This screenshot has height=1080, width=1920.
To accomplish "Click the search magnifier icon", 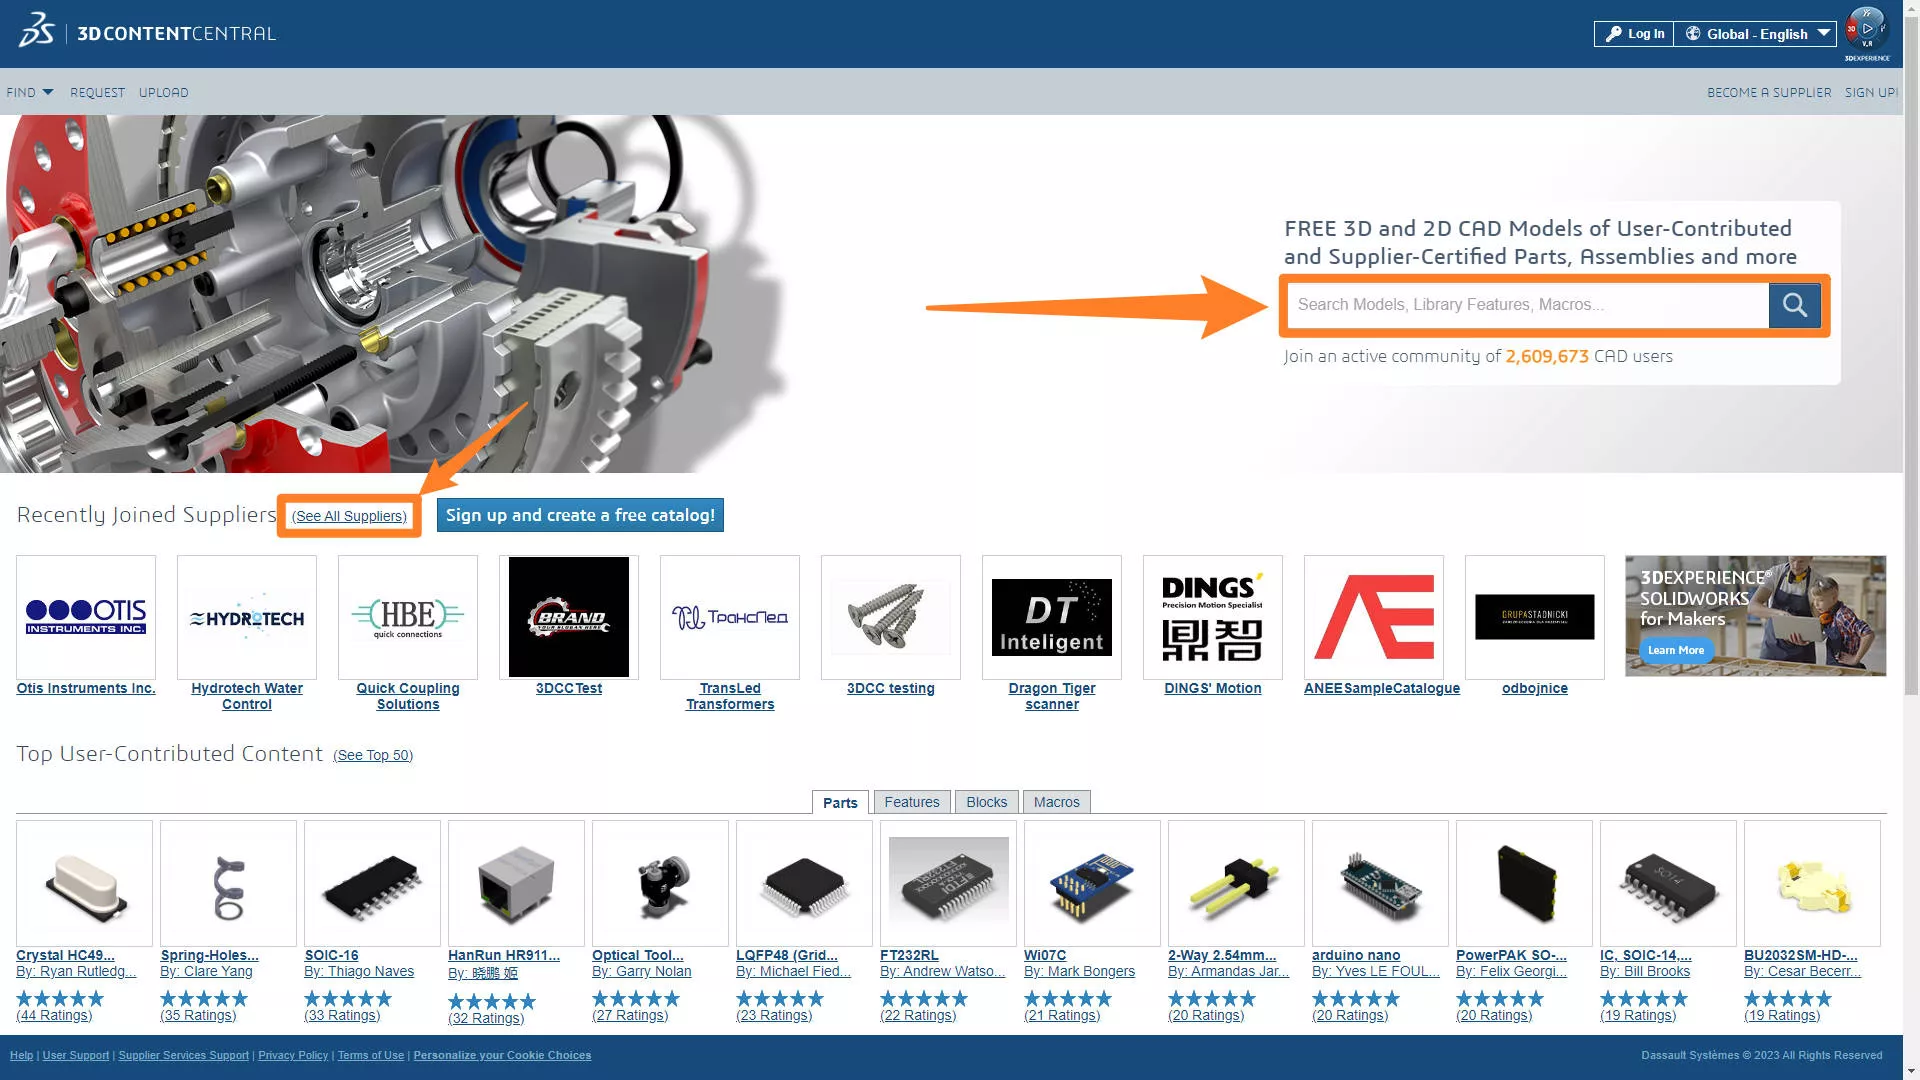I will click(1795, 305).
